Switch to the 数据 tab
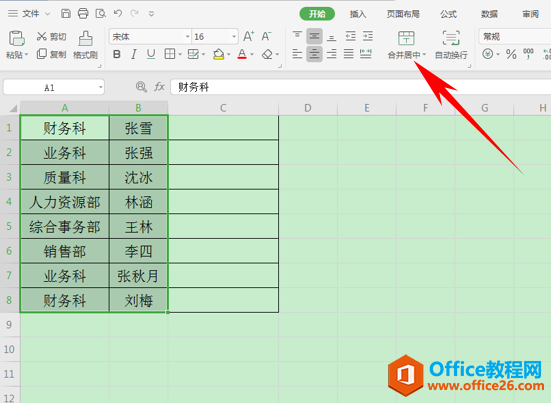Screen dimensions: 551x403 point(489,14)
